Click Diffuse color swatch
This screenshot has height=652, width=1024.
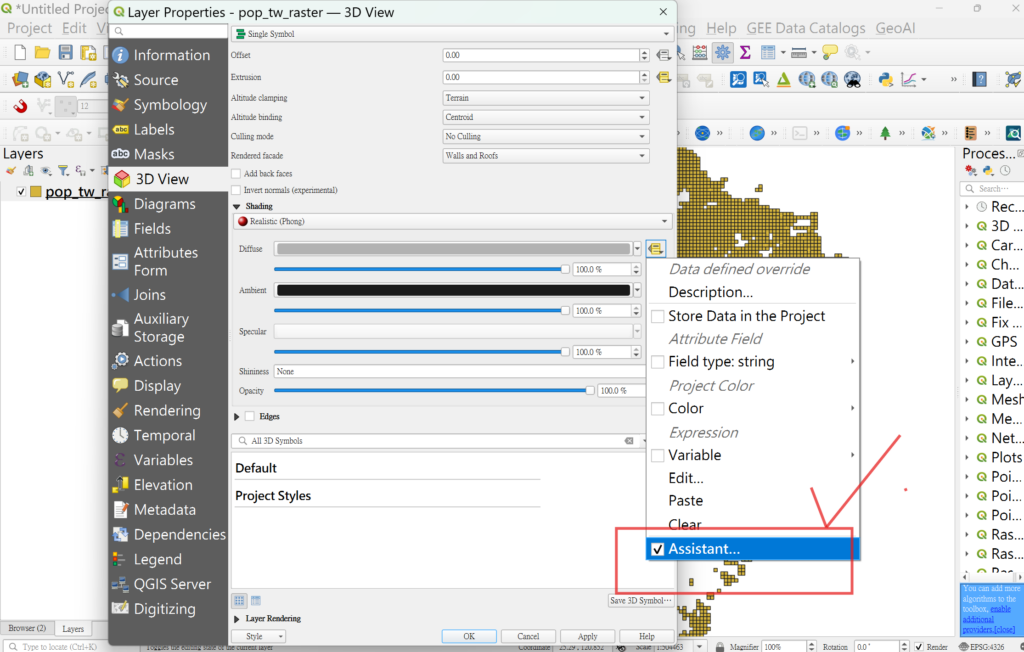coord(453,249)
